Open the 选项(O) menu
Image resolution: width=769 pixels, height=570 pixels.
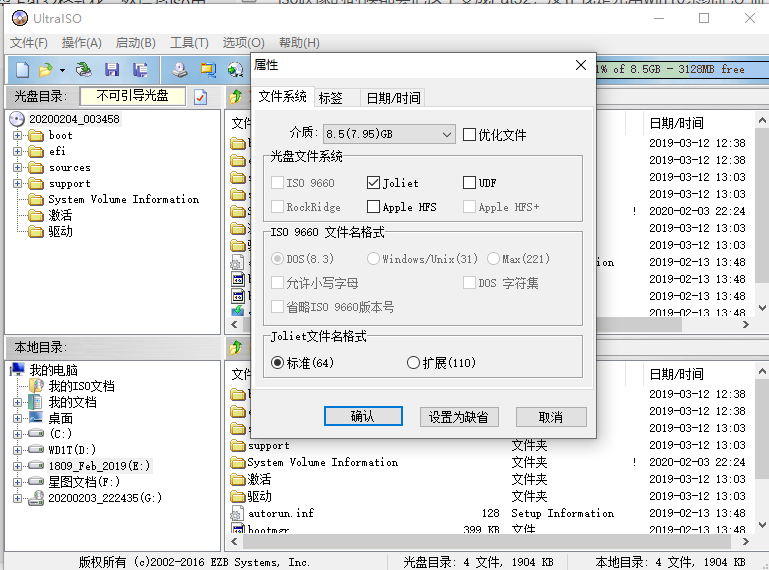243,43
